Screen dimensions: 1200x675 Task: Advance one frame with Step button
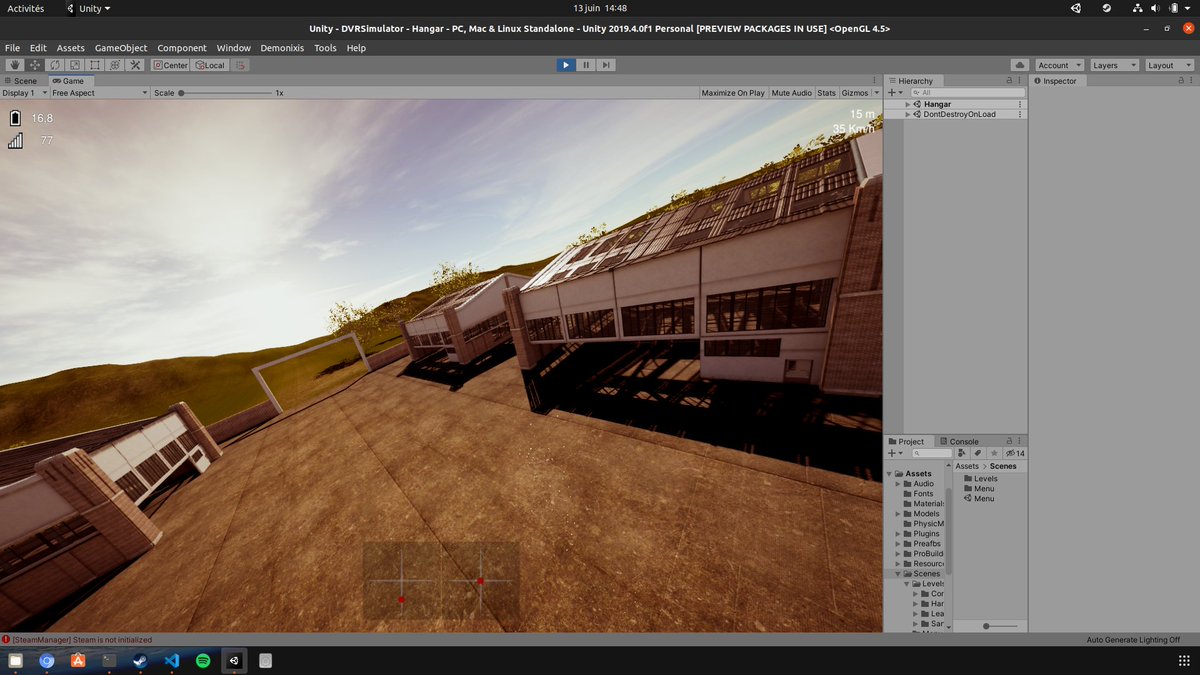[606, 65]
